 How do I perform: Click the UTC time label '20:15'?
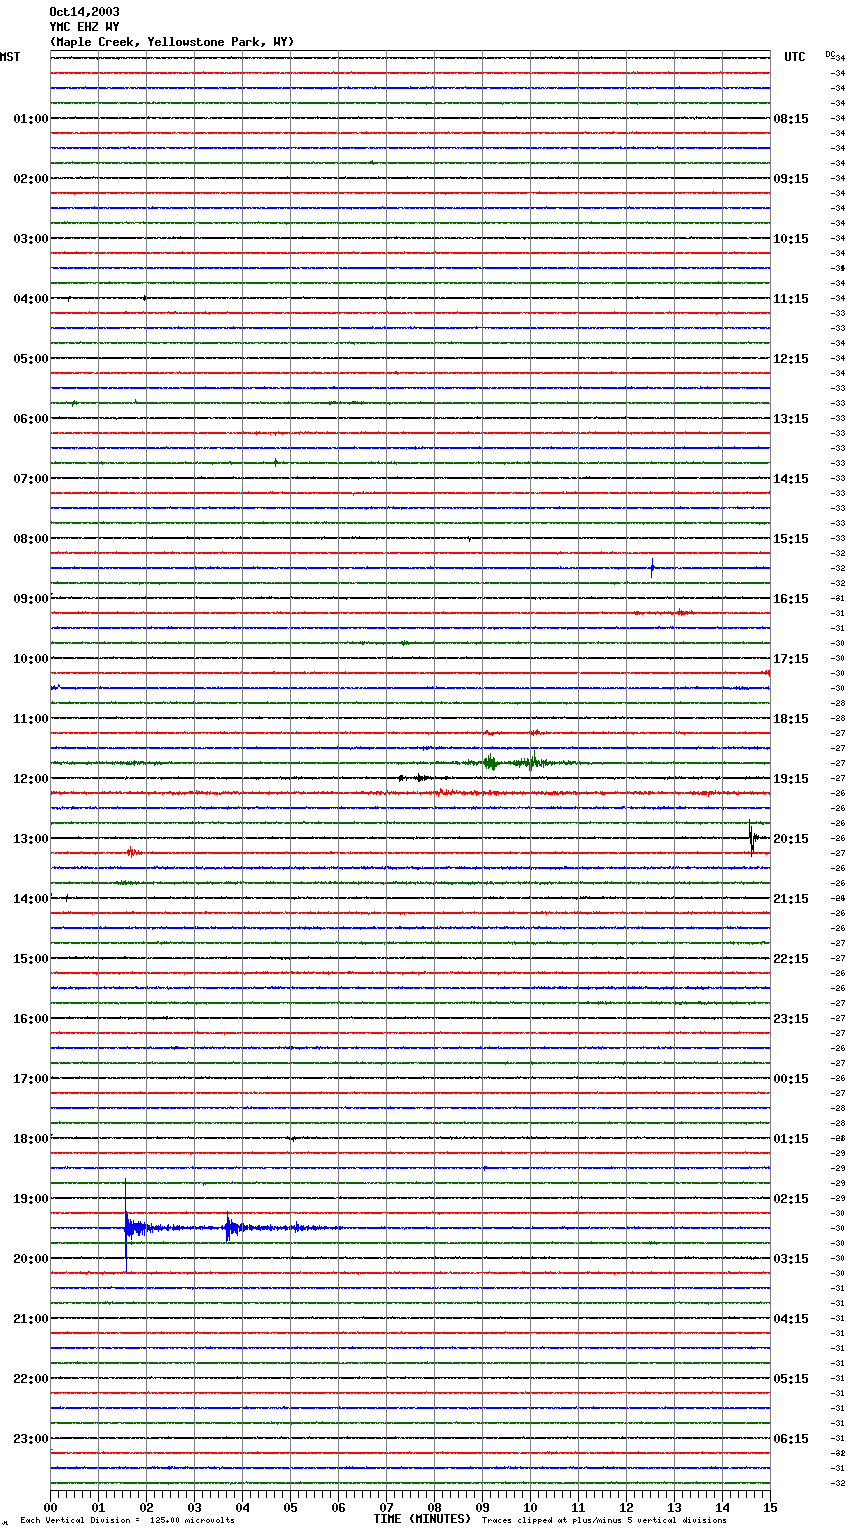pyautogui.click(x=791, y=839)
